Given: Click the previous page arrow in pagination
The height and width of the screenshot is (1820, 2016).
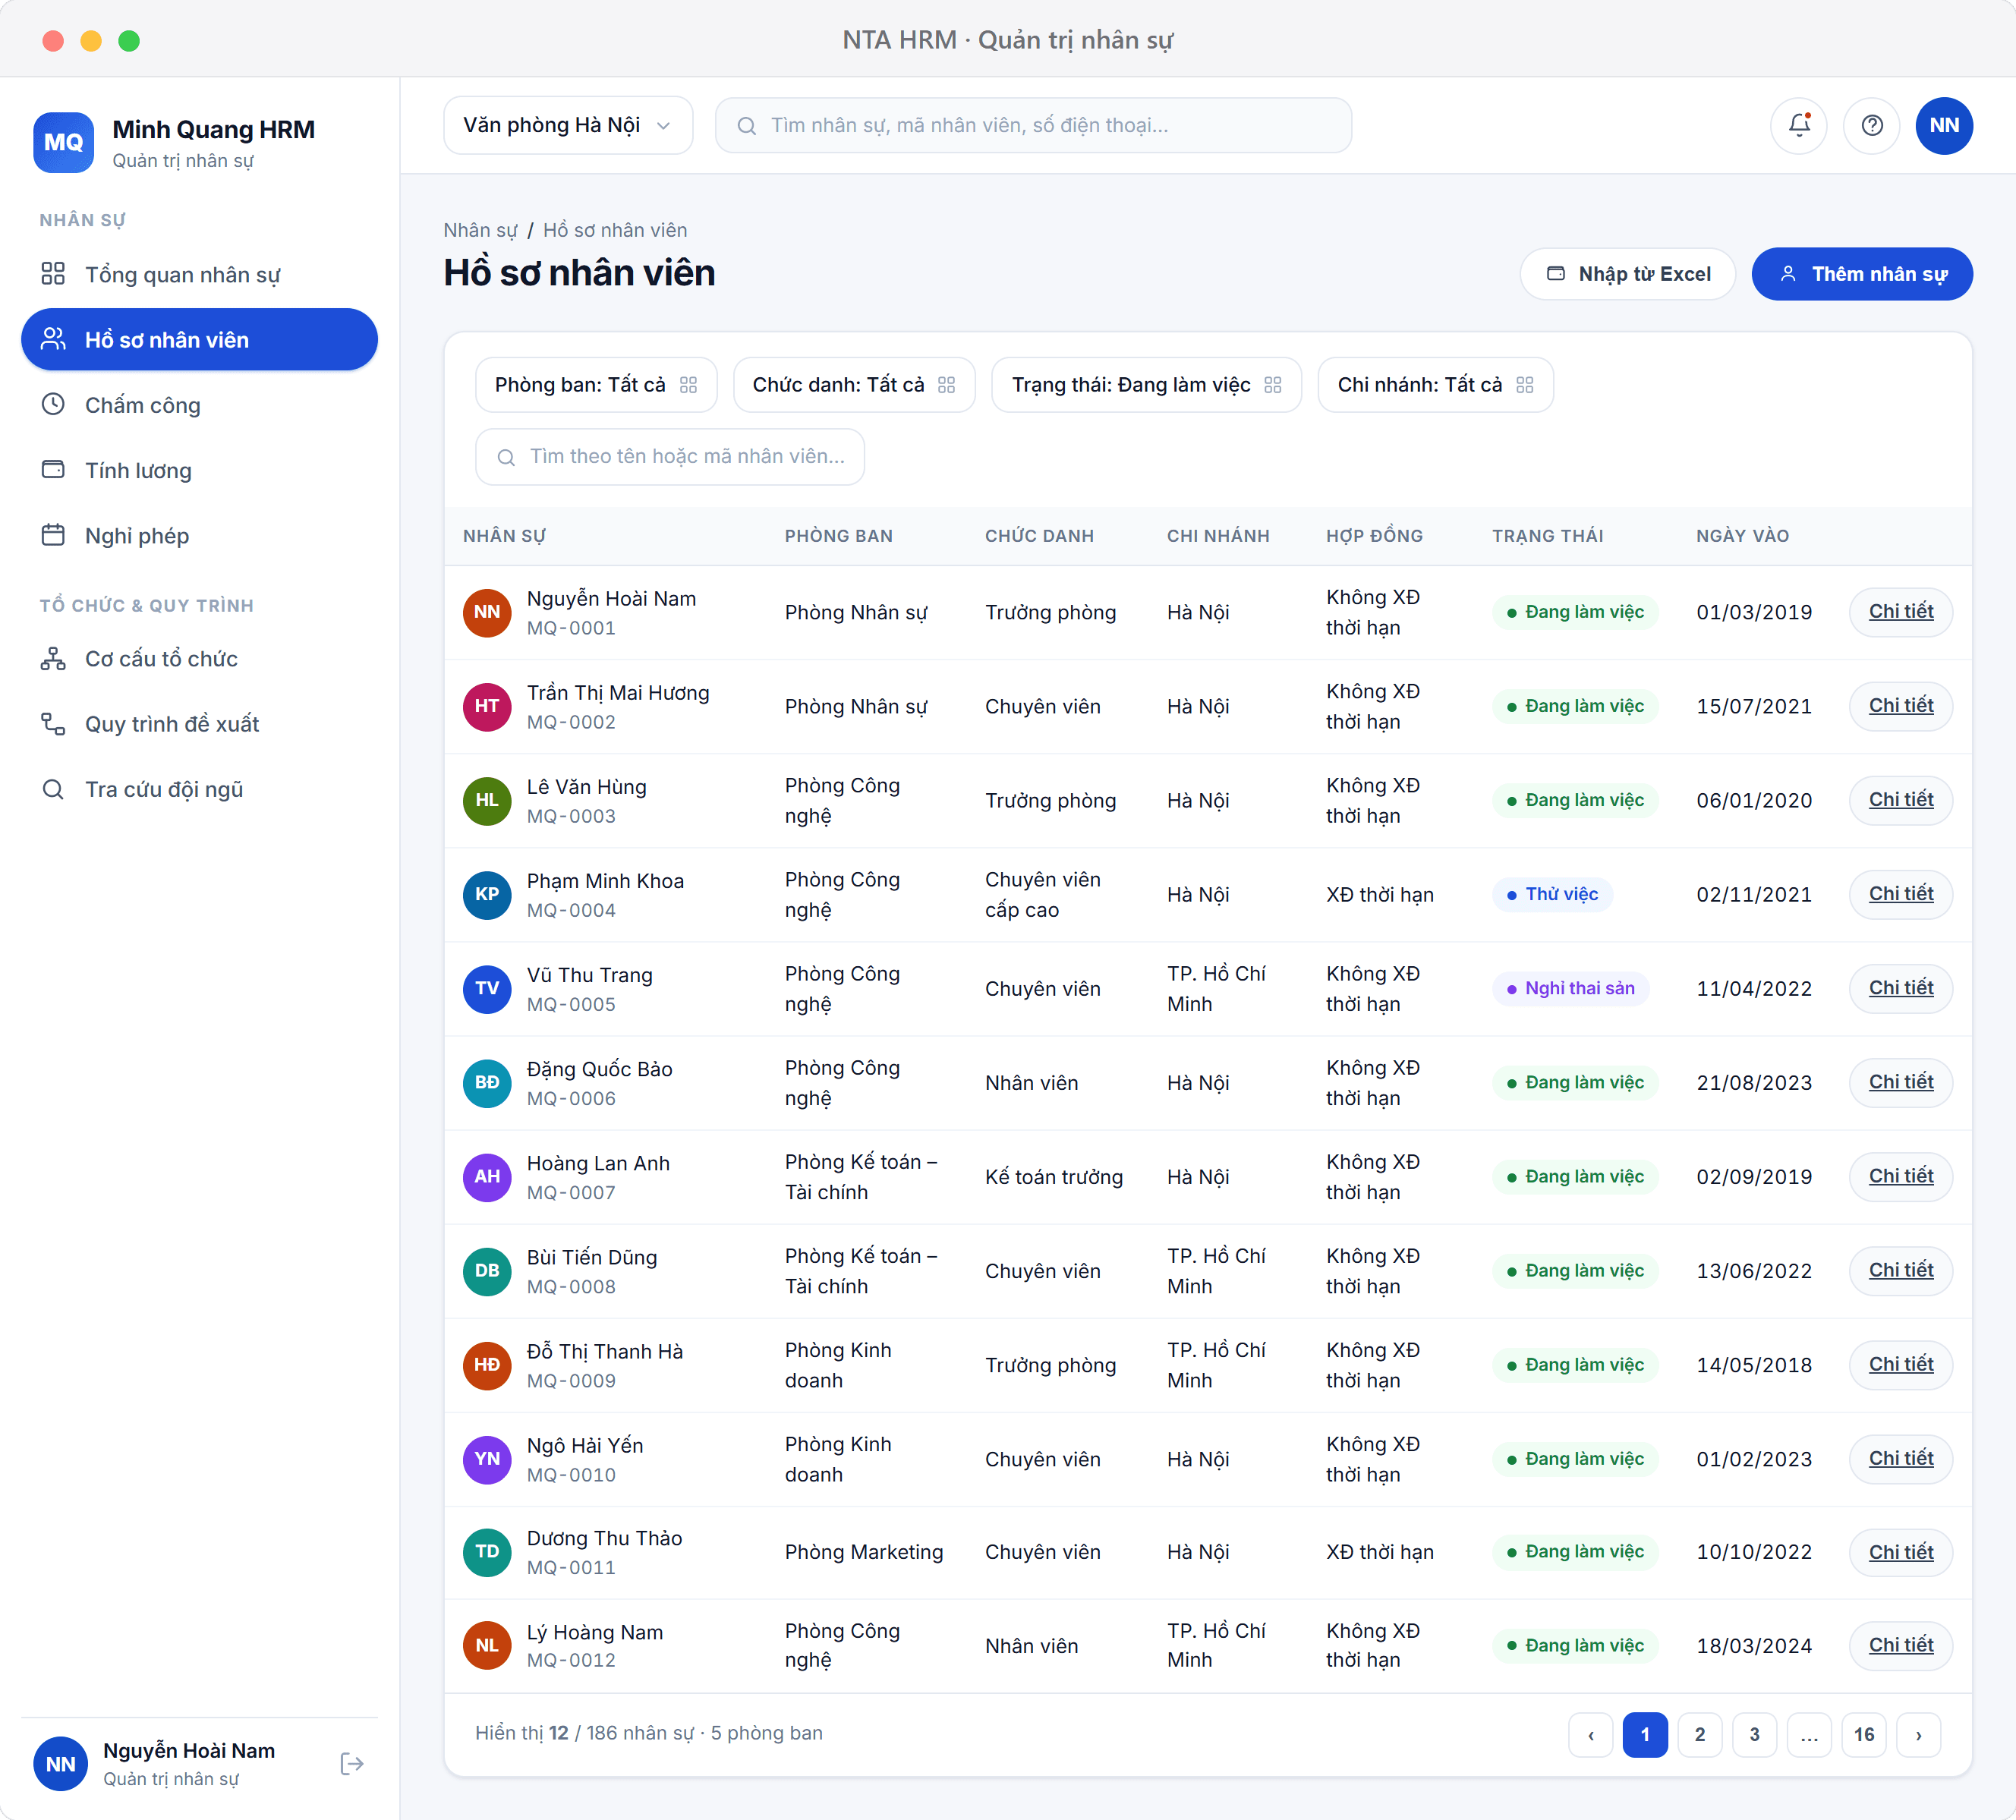Looking at the screenshot, I should point(1590,1734).
